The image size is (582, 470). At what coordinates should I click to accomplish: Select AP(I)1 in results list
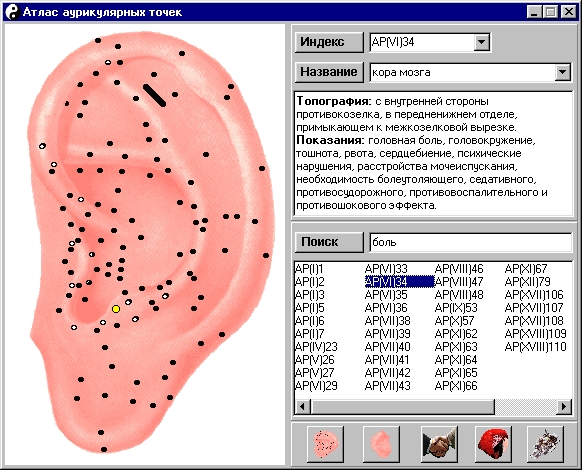309,269
